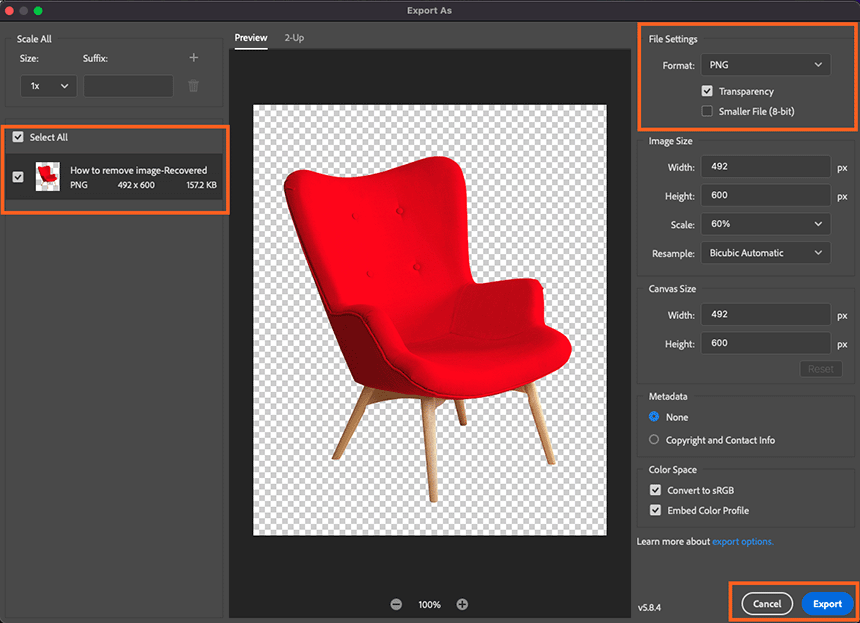
Task: Add a new scale size with plus icon
Action: tap(194, 58)
